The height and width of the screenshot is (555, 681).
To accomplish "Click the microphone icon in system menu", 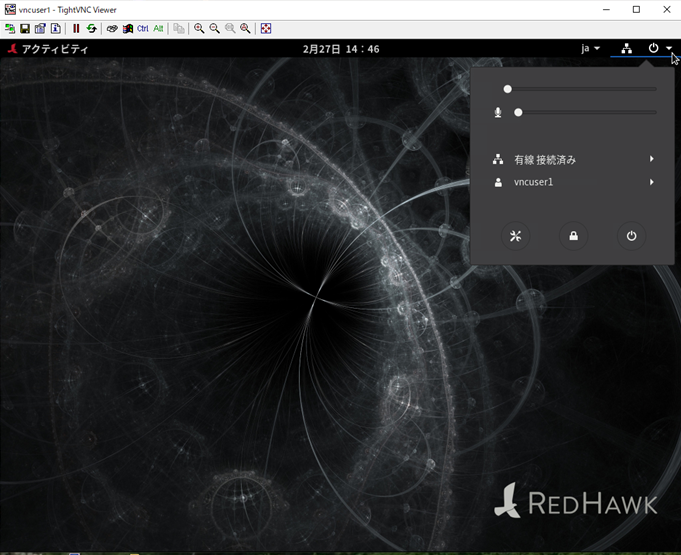I will [x=498, y=112].
